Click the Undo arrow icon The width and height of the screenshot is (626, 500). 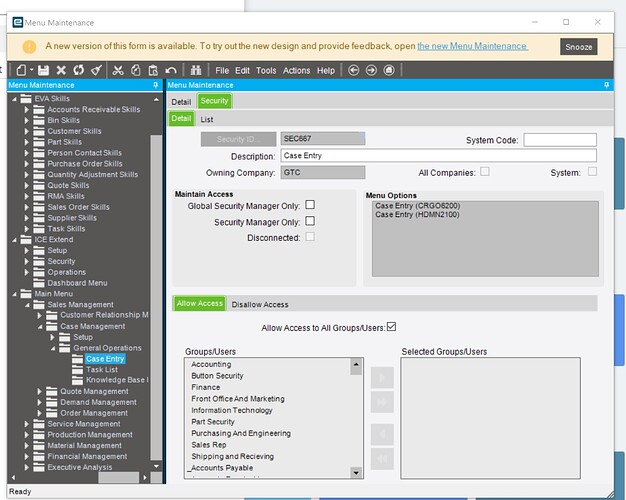[x=171, y=70]
